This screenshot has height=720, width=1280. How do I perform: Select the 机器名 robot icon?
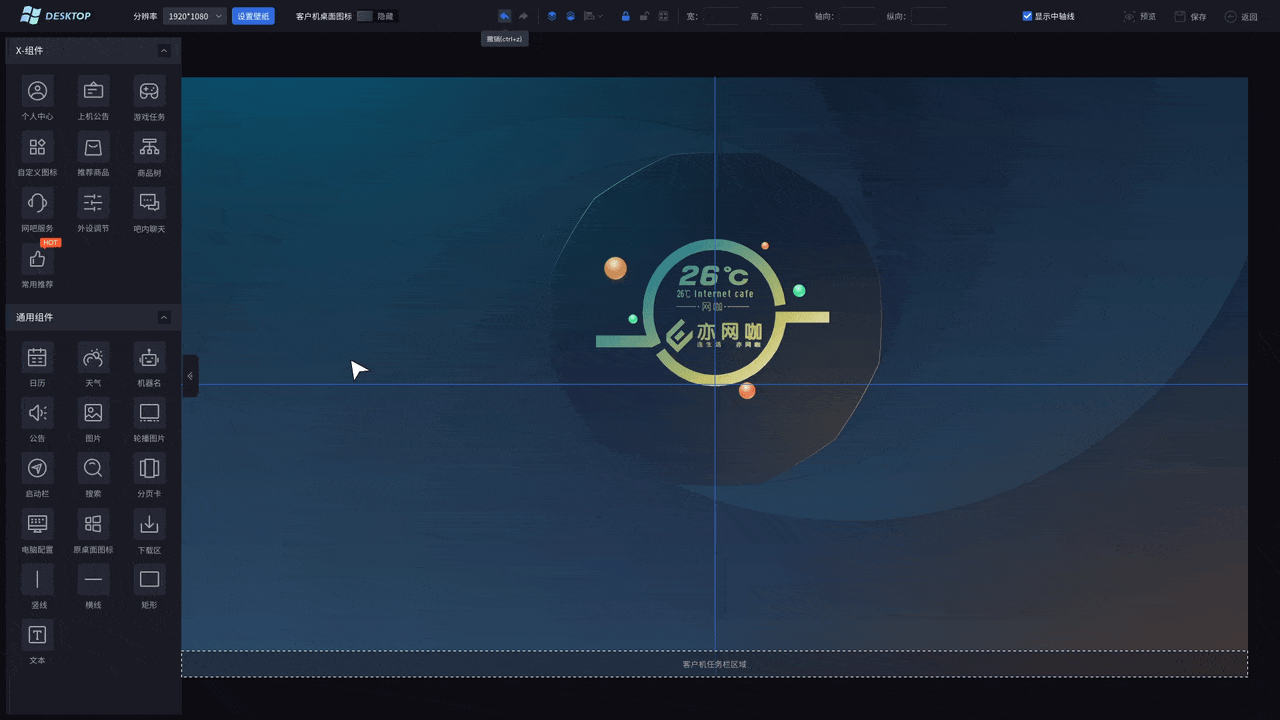tap(149, 357)
